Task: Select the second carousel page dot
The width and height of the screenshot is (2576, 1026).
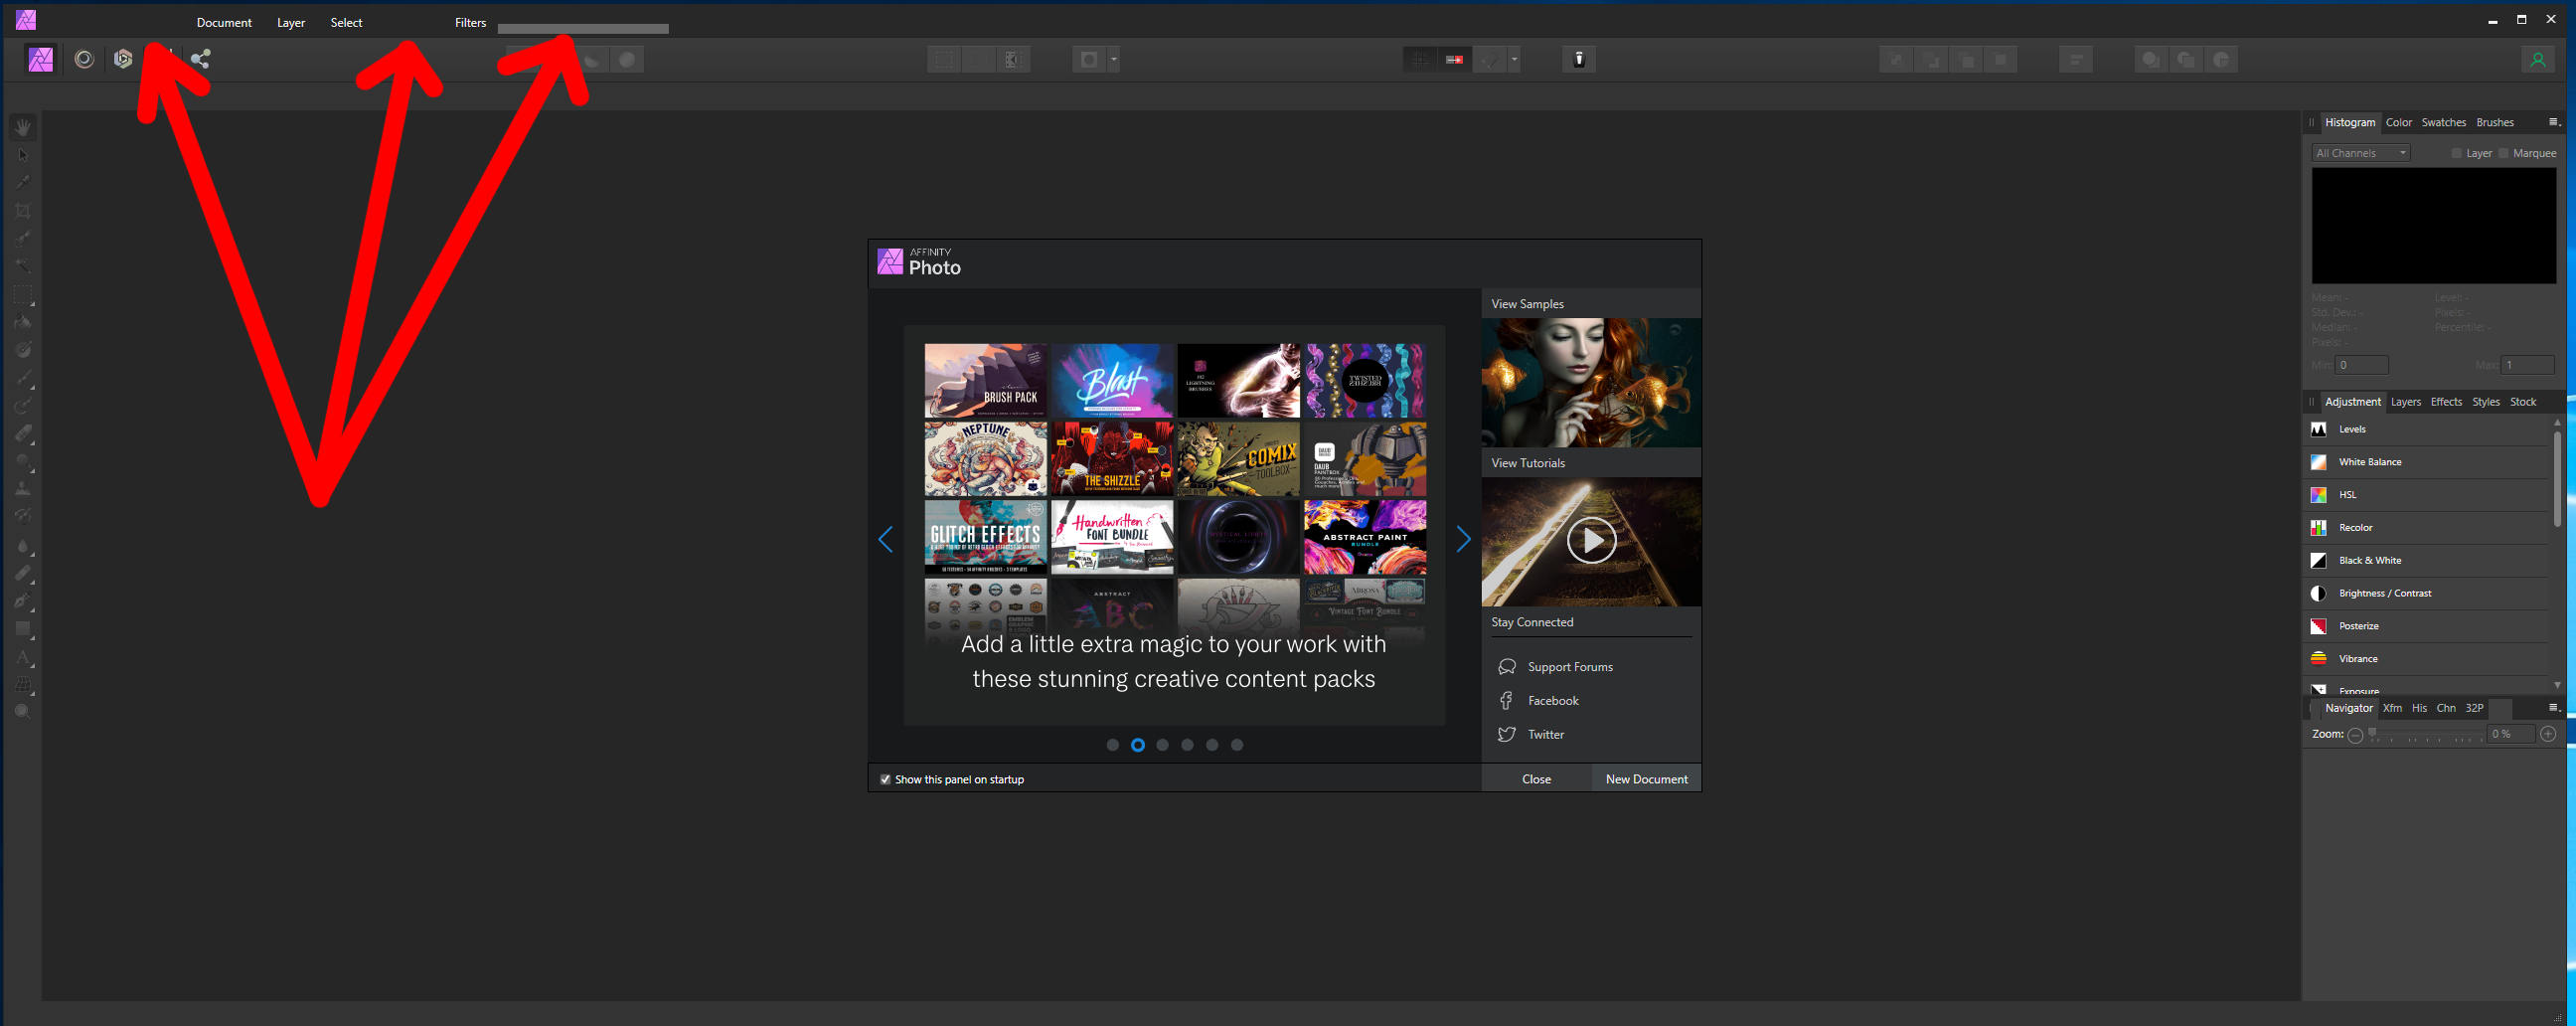Action: 1138,745
